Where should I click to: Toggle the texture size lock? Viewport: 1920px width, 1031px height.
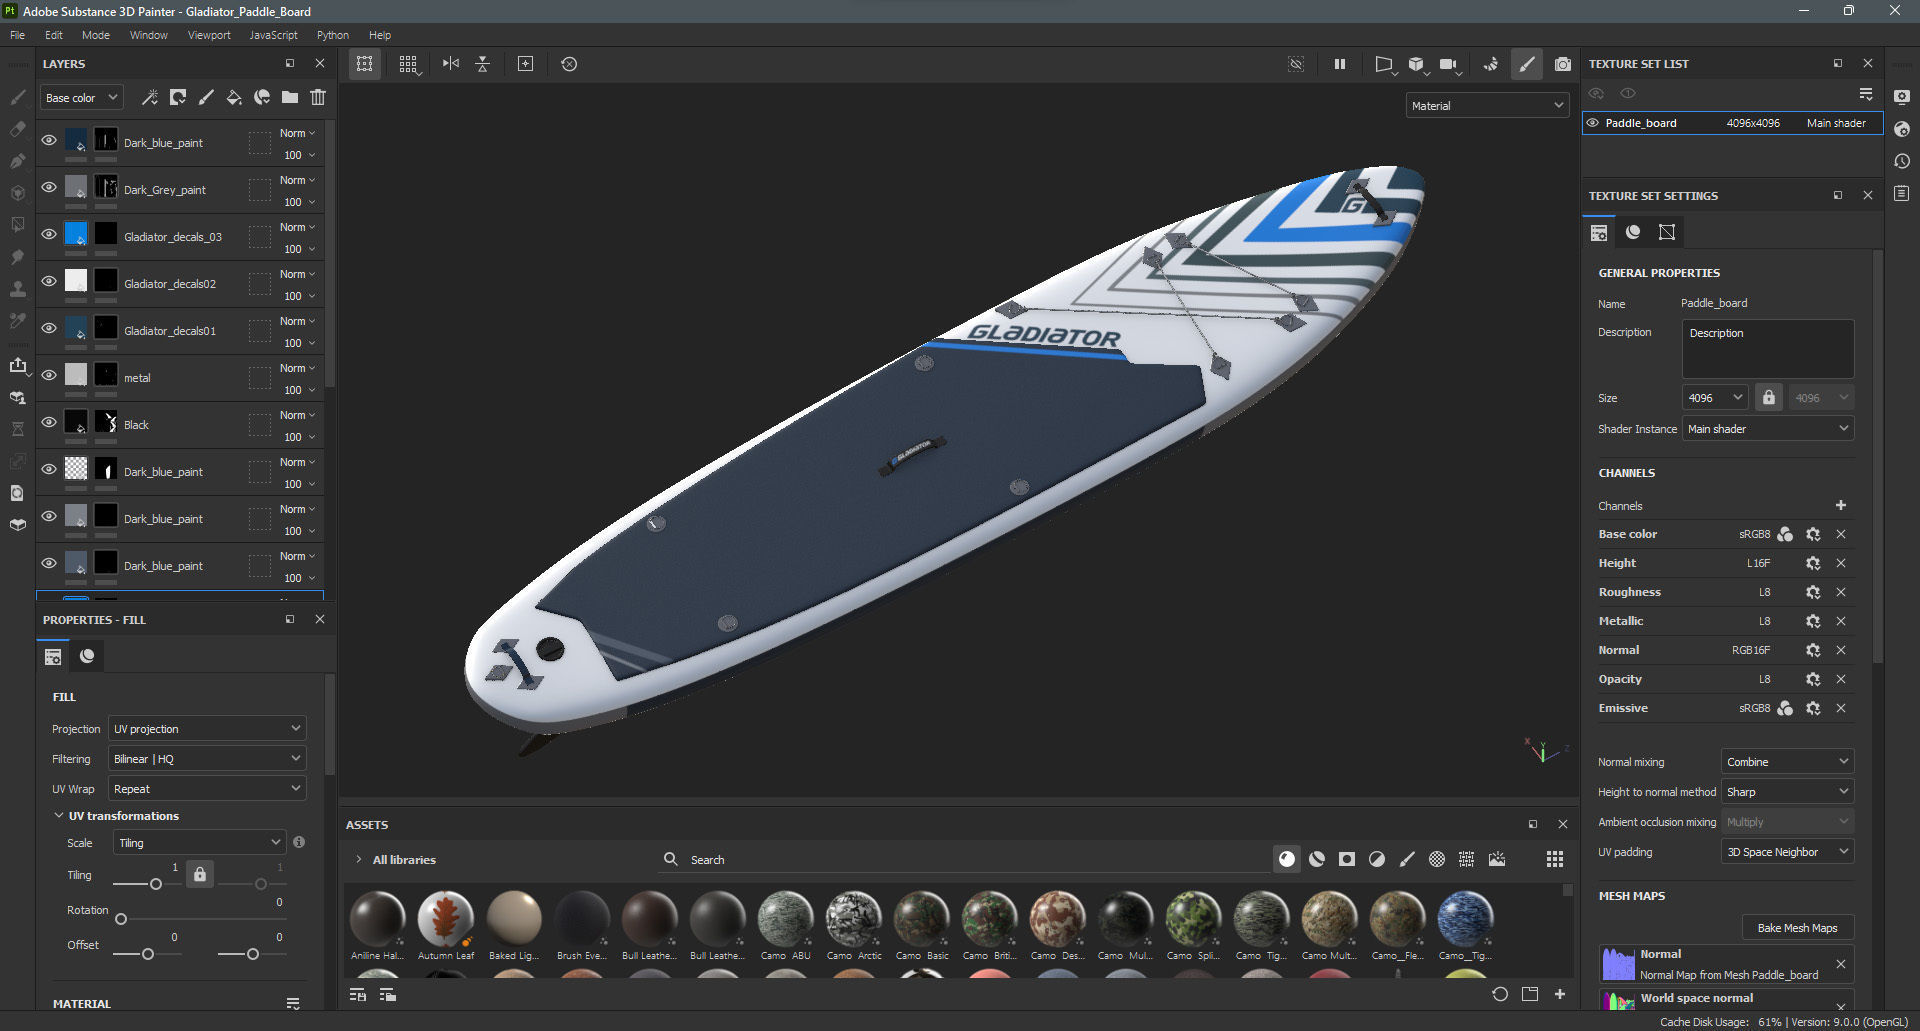coord(1769,397)
